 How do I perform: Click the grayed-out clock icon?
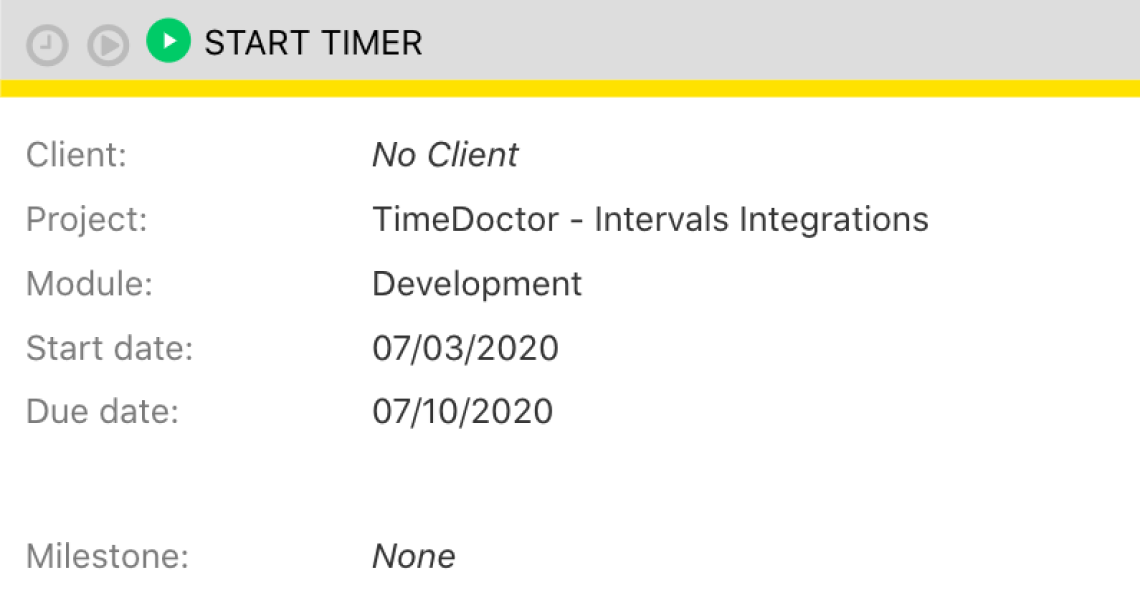47,45
